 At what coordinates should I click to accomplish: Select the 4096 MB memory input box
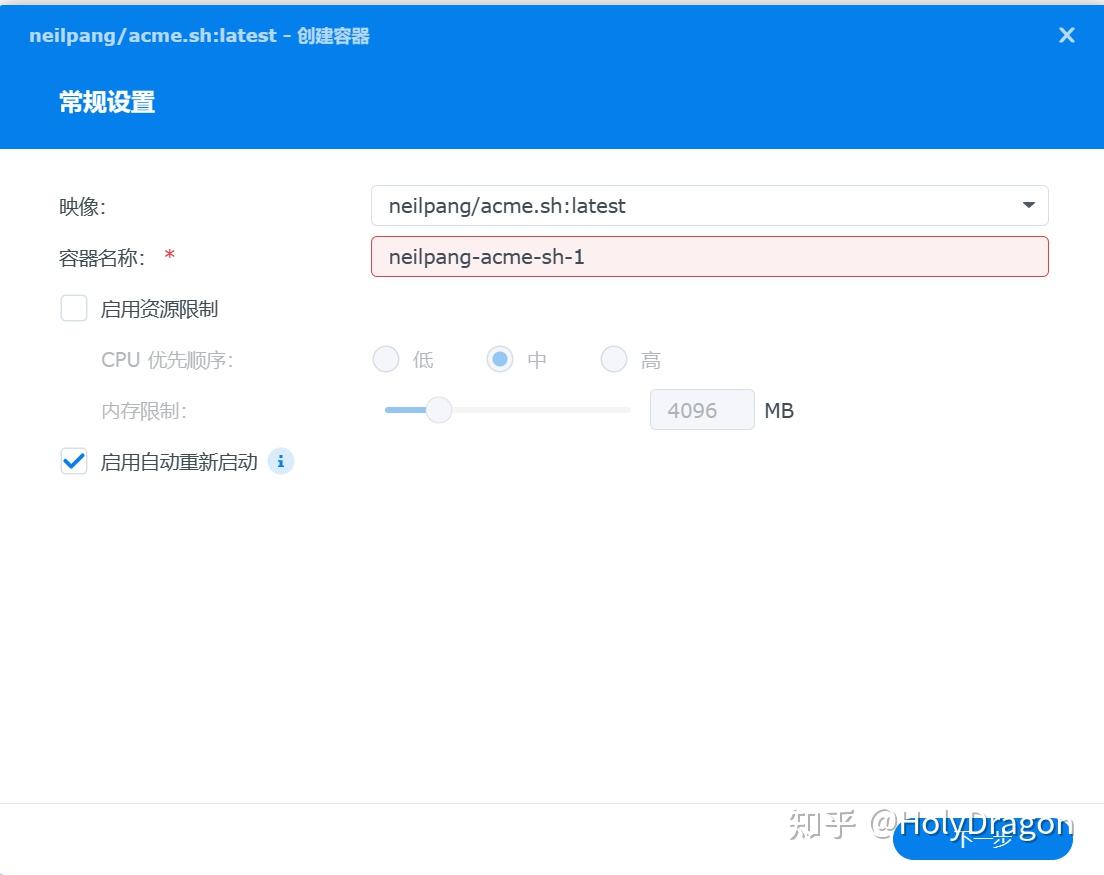[702, 410]
